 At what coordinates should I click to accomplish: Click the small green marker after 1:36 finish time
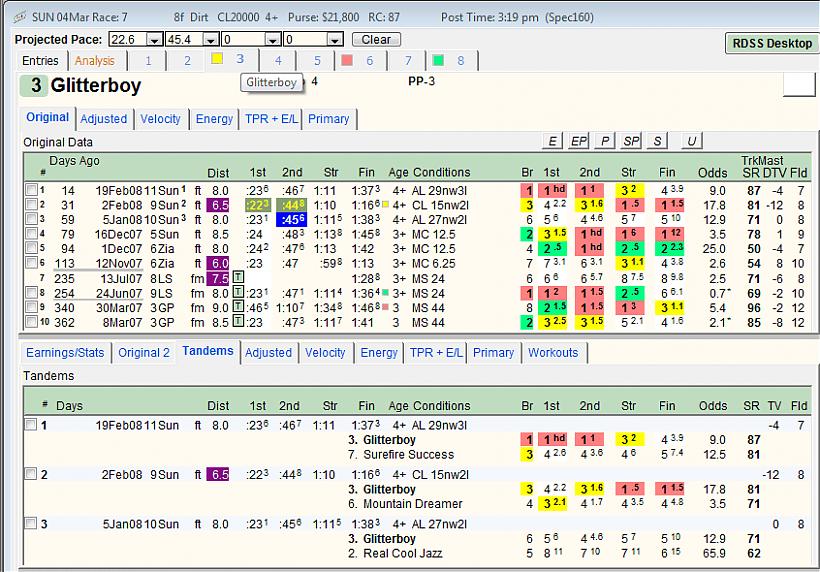(385, 292)
